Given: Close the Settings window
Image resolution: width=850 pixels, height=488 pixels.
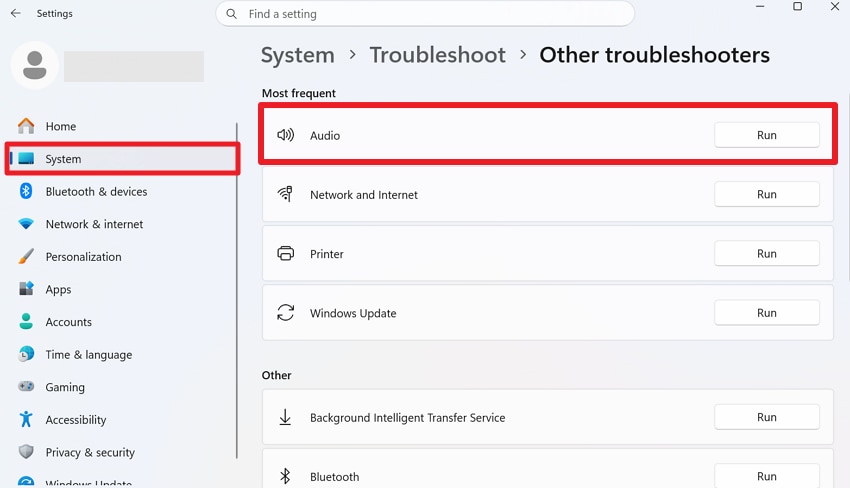Looking at the screenshot, I should tap(835, 7).
